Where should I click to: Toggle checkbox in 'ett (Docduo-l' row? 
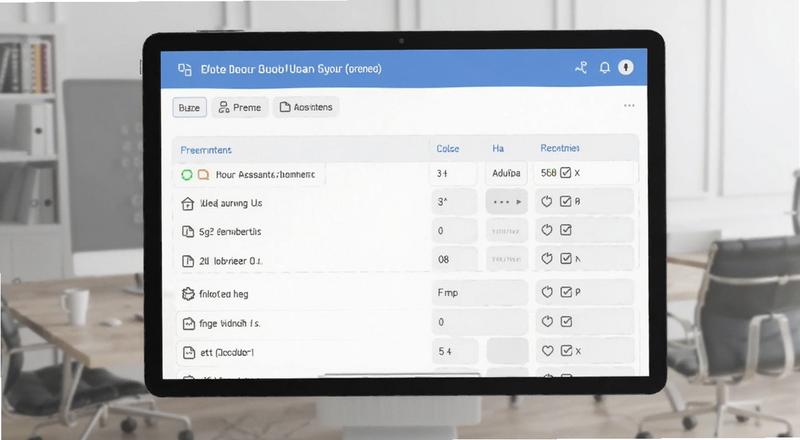point(566,351)
